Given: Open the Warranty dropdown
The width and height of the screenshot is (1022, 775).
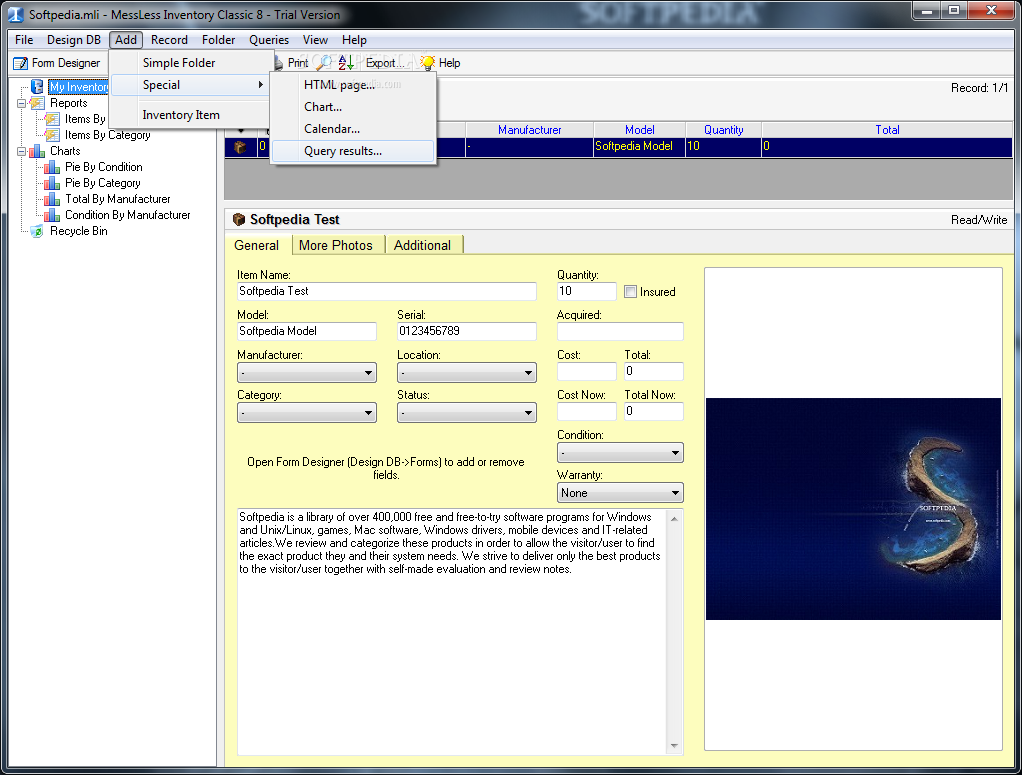Looking at the screenshot, I should pos(620,493).
